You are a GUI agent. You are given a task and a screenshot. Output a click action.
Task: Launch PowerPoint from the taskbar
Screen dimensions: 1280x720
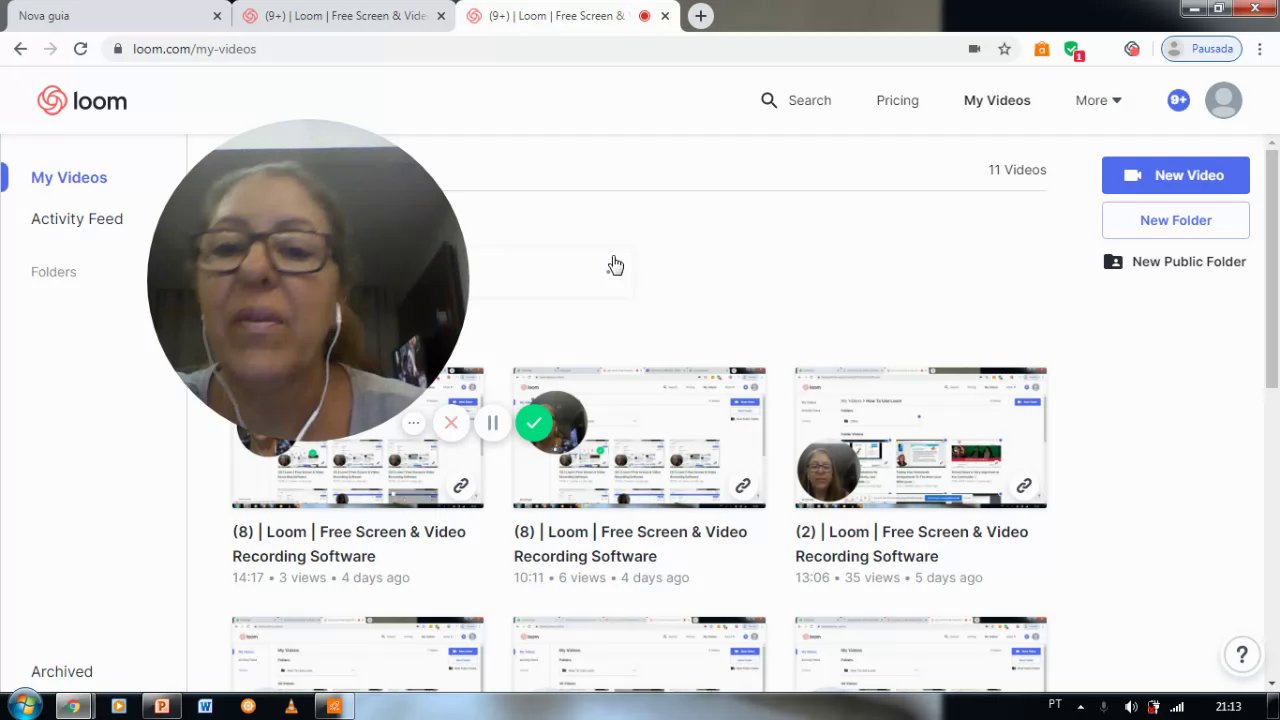coord(161,706)
